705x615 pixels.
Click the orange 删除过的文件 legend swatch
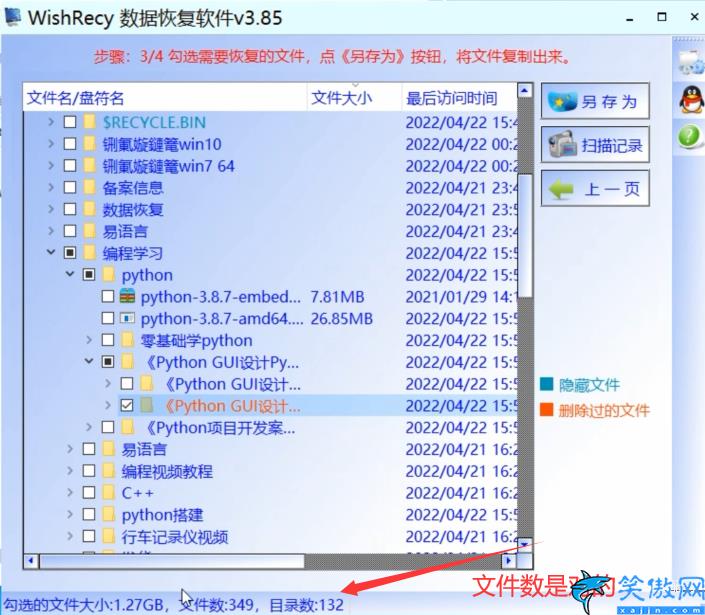(546, 410)
